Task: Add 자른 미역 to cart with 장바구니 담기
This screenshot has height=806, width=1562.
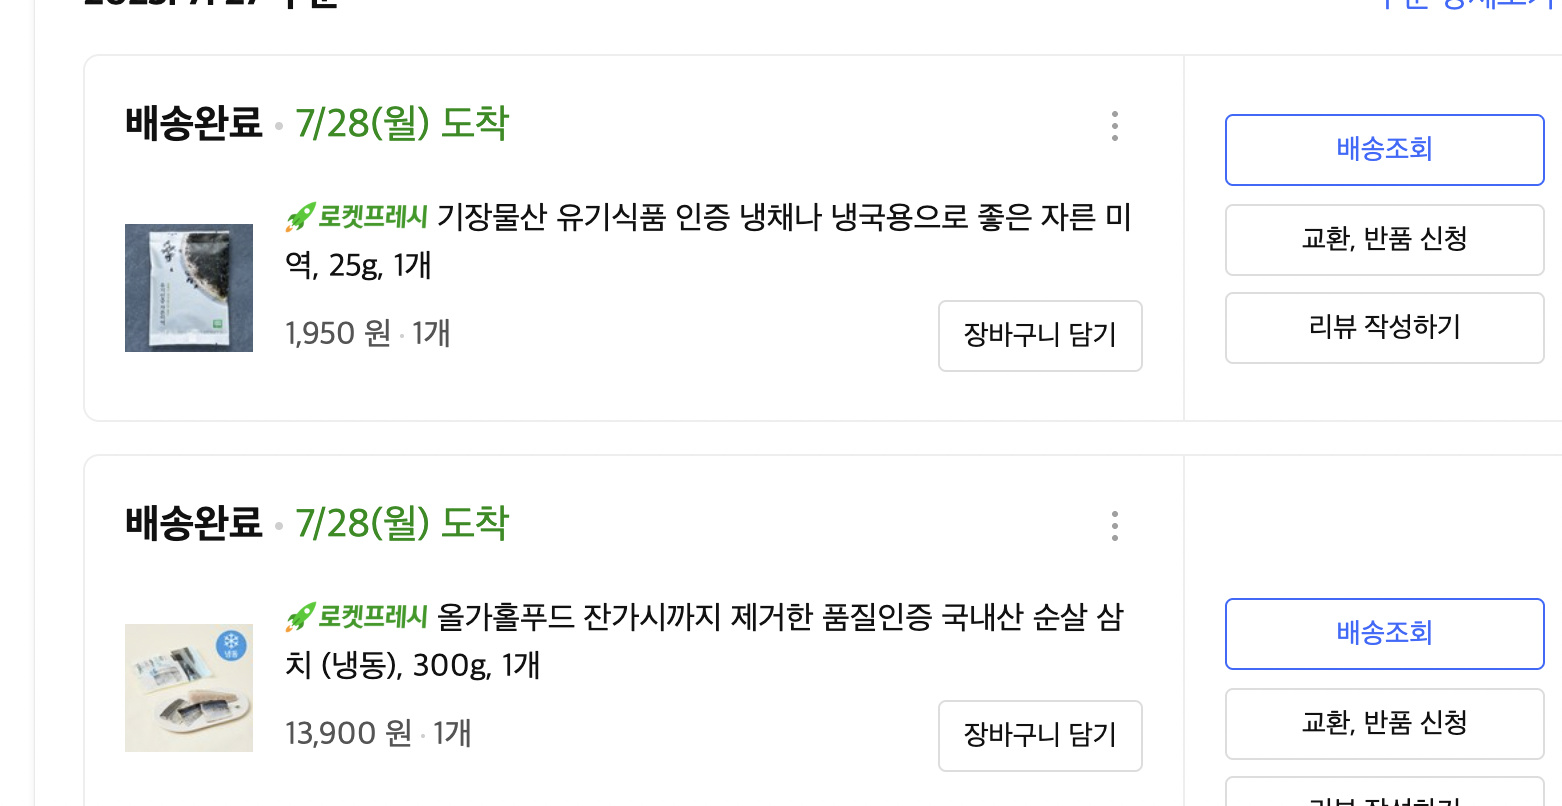Action: pos(1040,336)
